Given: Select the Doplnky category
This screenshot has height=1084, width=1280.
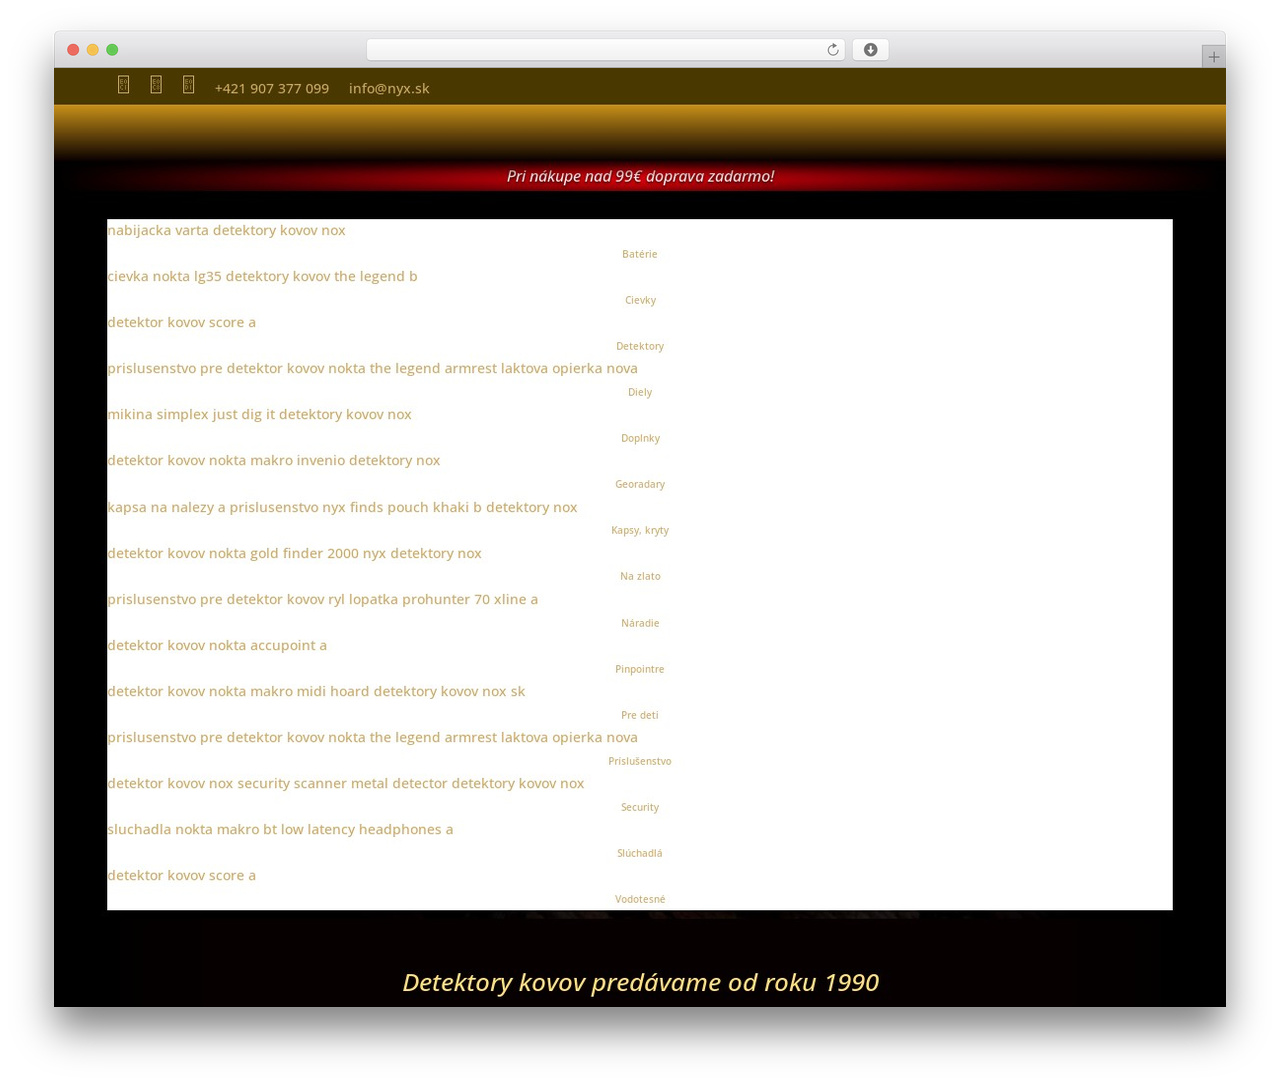Looking at the screenshot, I should pyautogui.click(x=640, y=438).
